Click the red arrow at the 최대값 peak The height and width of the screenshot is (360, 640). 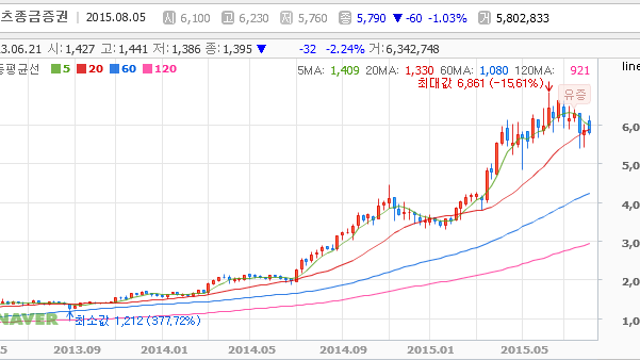click(x=549, y=87)
